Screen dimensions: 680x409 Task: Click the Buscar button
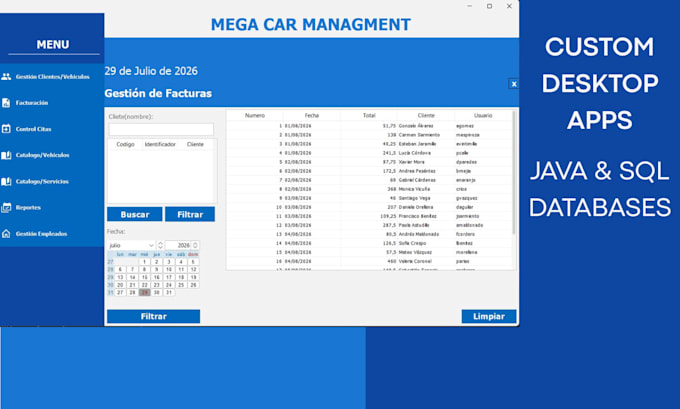(x=135, y=214)
